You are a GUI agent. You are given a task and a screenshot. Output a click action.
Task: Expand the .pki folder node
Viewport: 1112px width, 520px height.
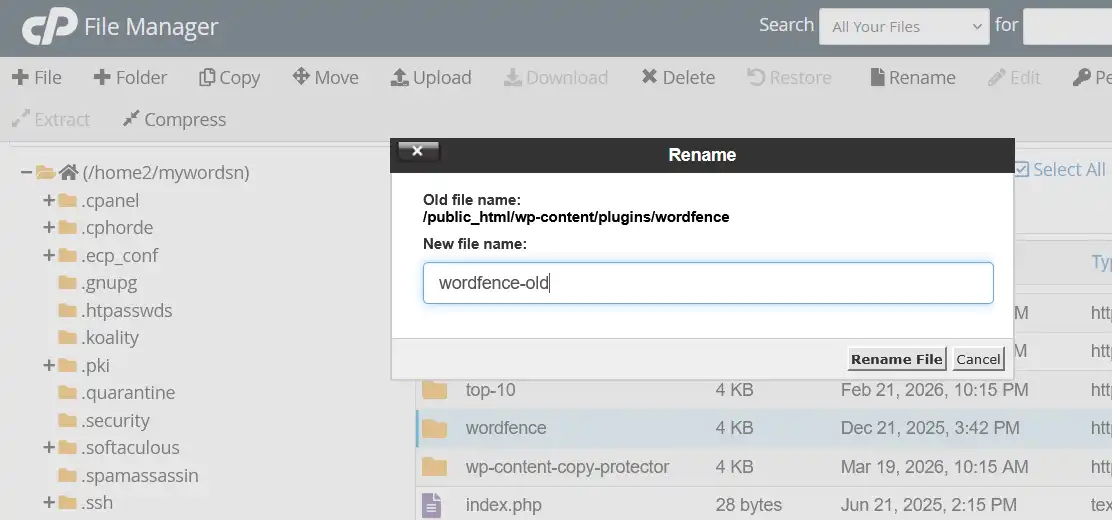(x=49, y=365)
